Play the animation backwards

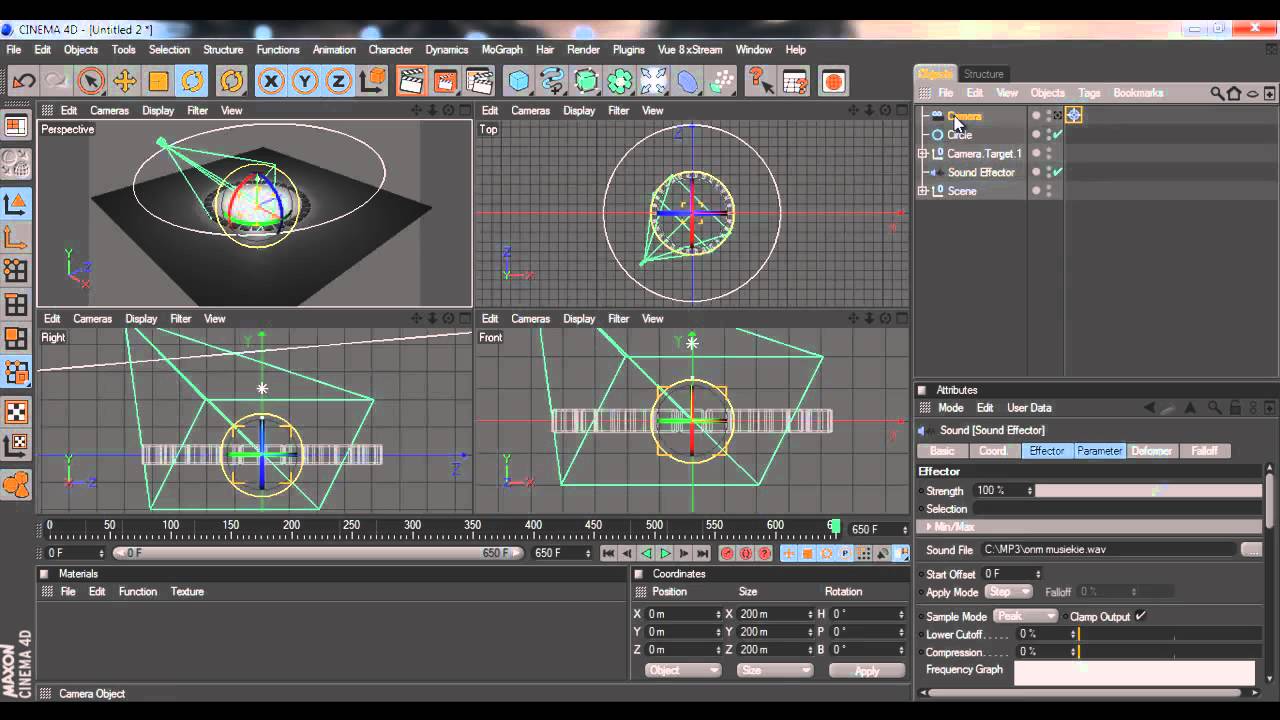pos(646,553)
